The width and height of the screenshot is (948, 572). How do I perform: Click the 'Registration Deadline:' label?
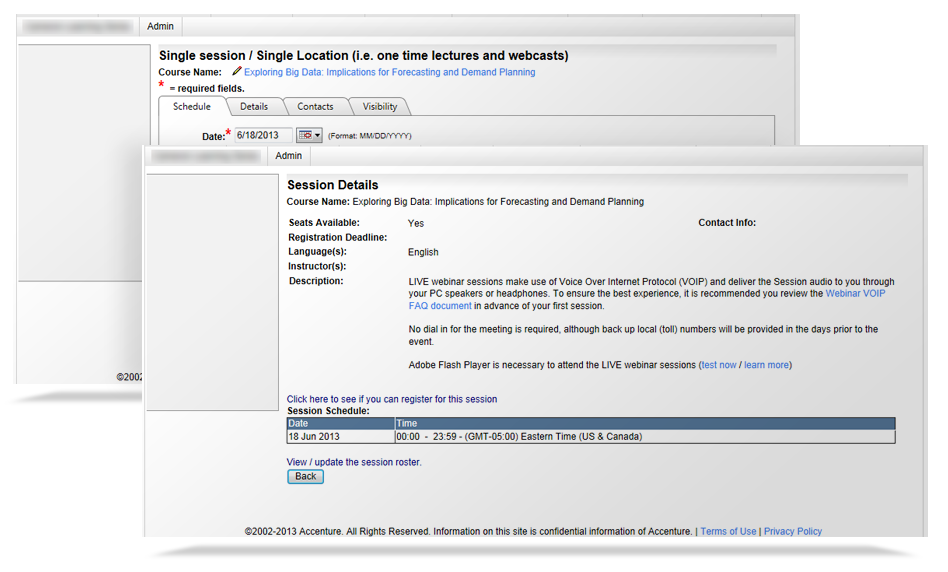tap(337, 237)
